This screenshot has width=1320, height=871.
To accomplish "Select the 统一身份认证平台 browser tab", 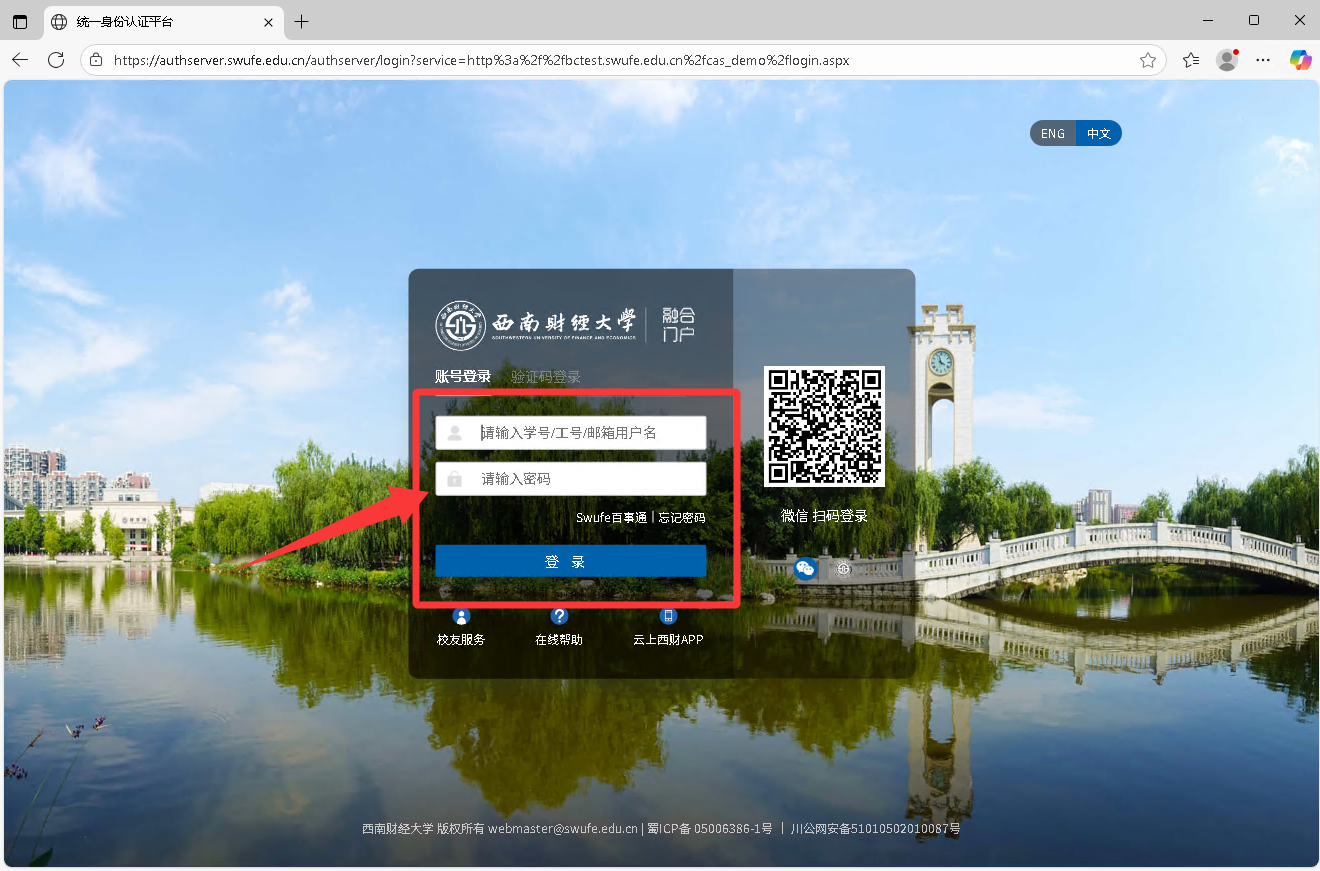I will coord(163,21).
